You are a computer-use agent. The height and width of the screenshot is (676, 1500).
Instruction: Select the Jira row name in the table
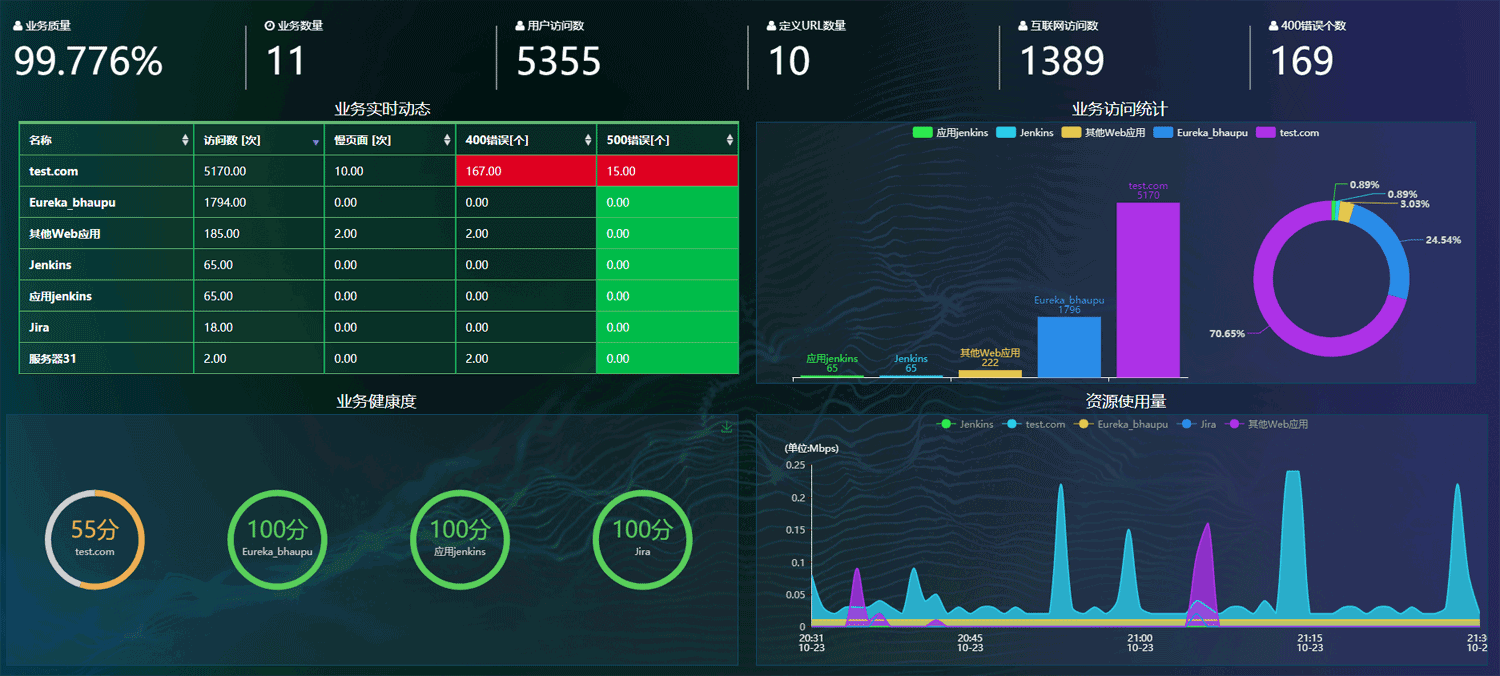coord(40,327)
